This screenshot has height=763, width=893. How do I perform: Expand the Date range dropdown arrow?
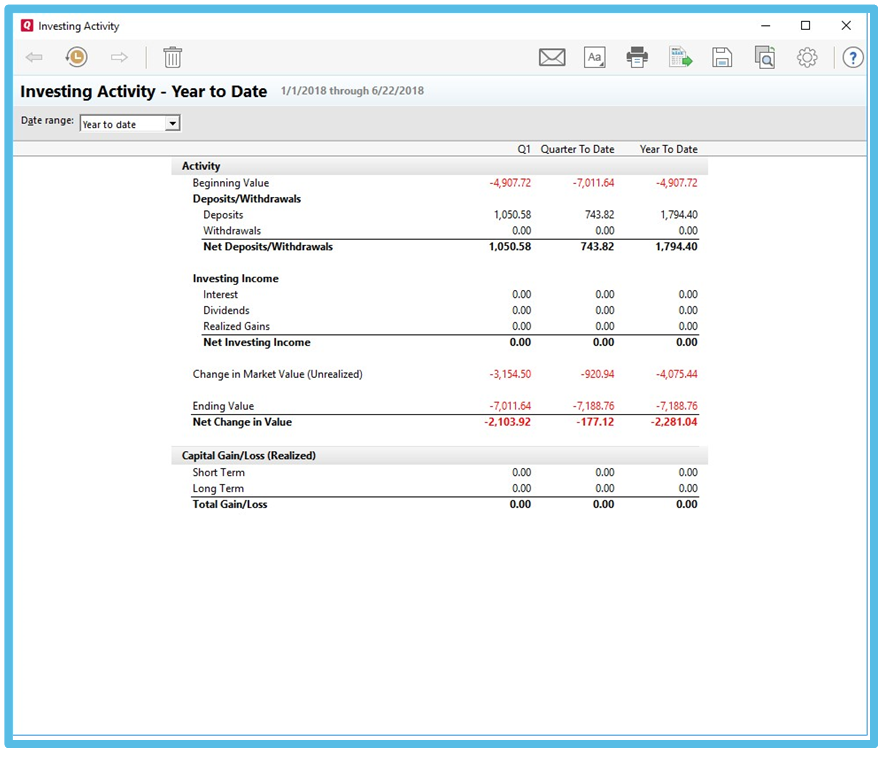(172, 124)
